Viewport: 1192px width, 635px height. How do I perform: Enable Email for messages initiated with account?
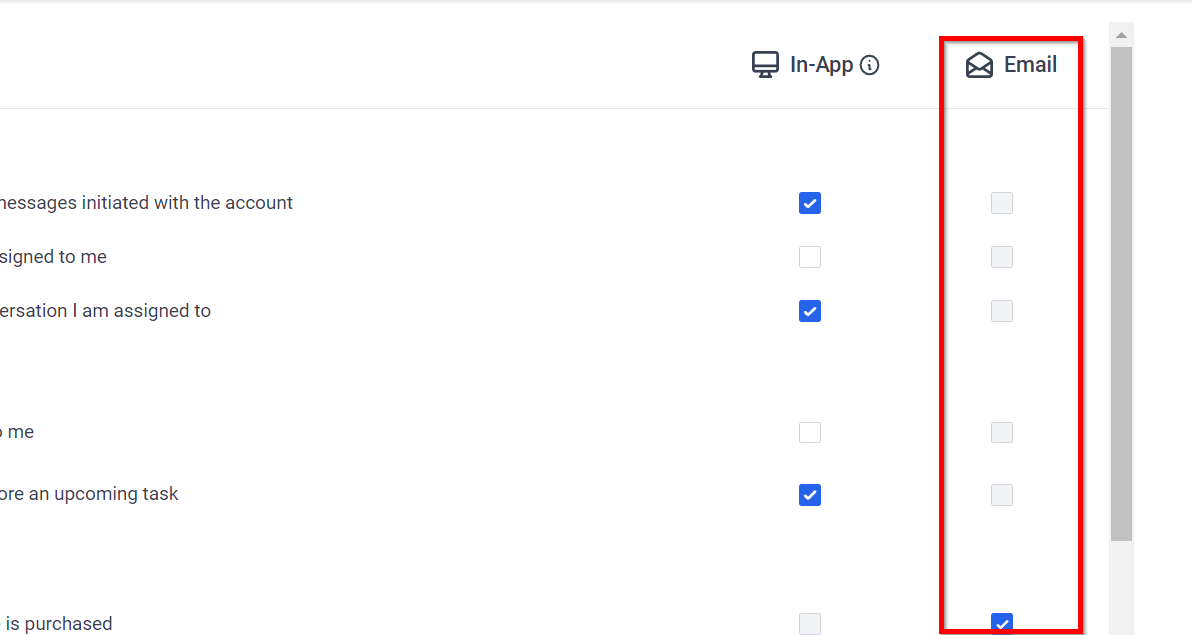(1002, 203)
